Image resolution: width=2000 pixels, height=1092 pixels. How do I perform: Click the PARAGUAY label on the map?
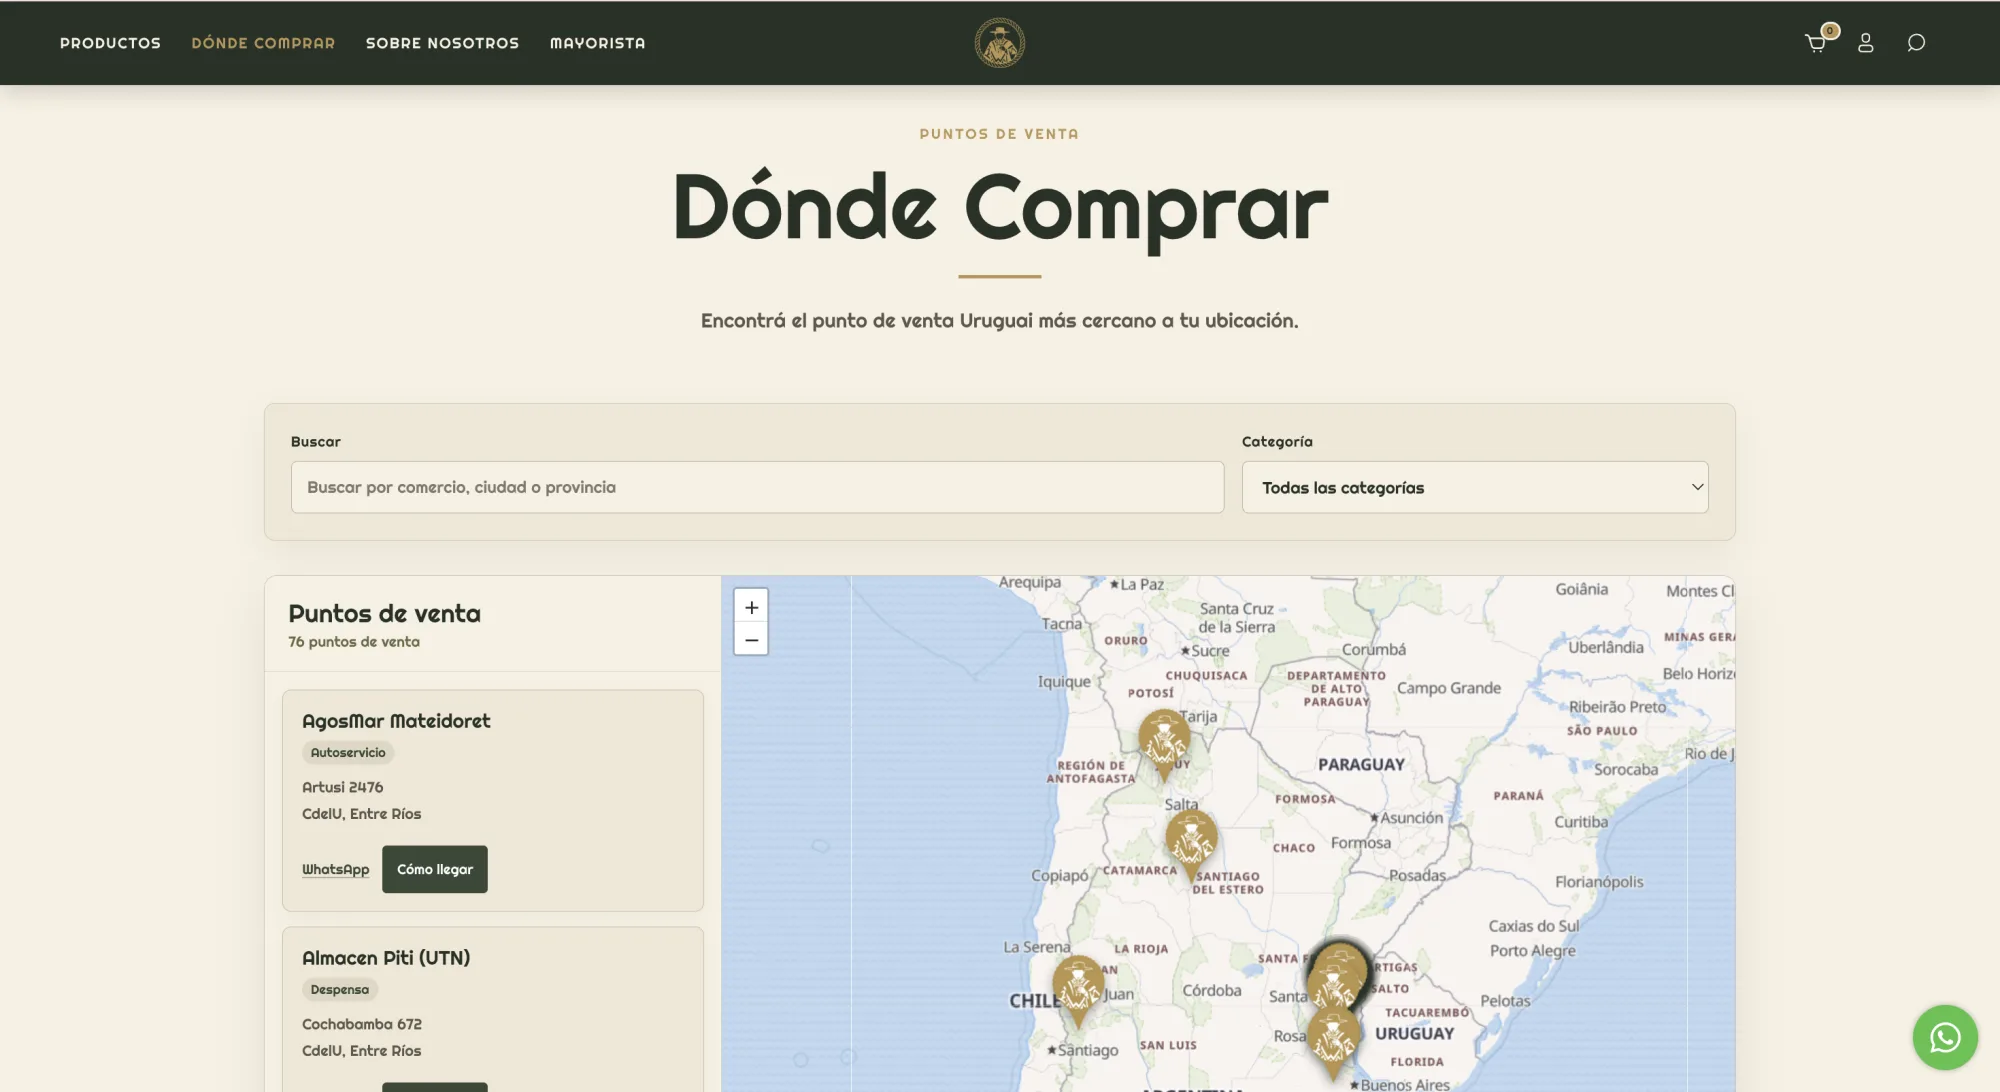point(1361,765)
